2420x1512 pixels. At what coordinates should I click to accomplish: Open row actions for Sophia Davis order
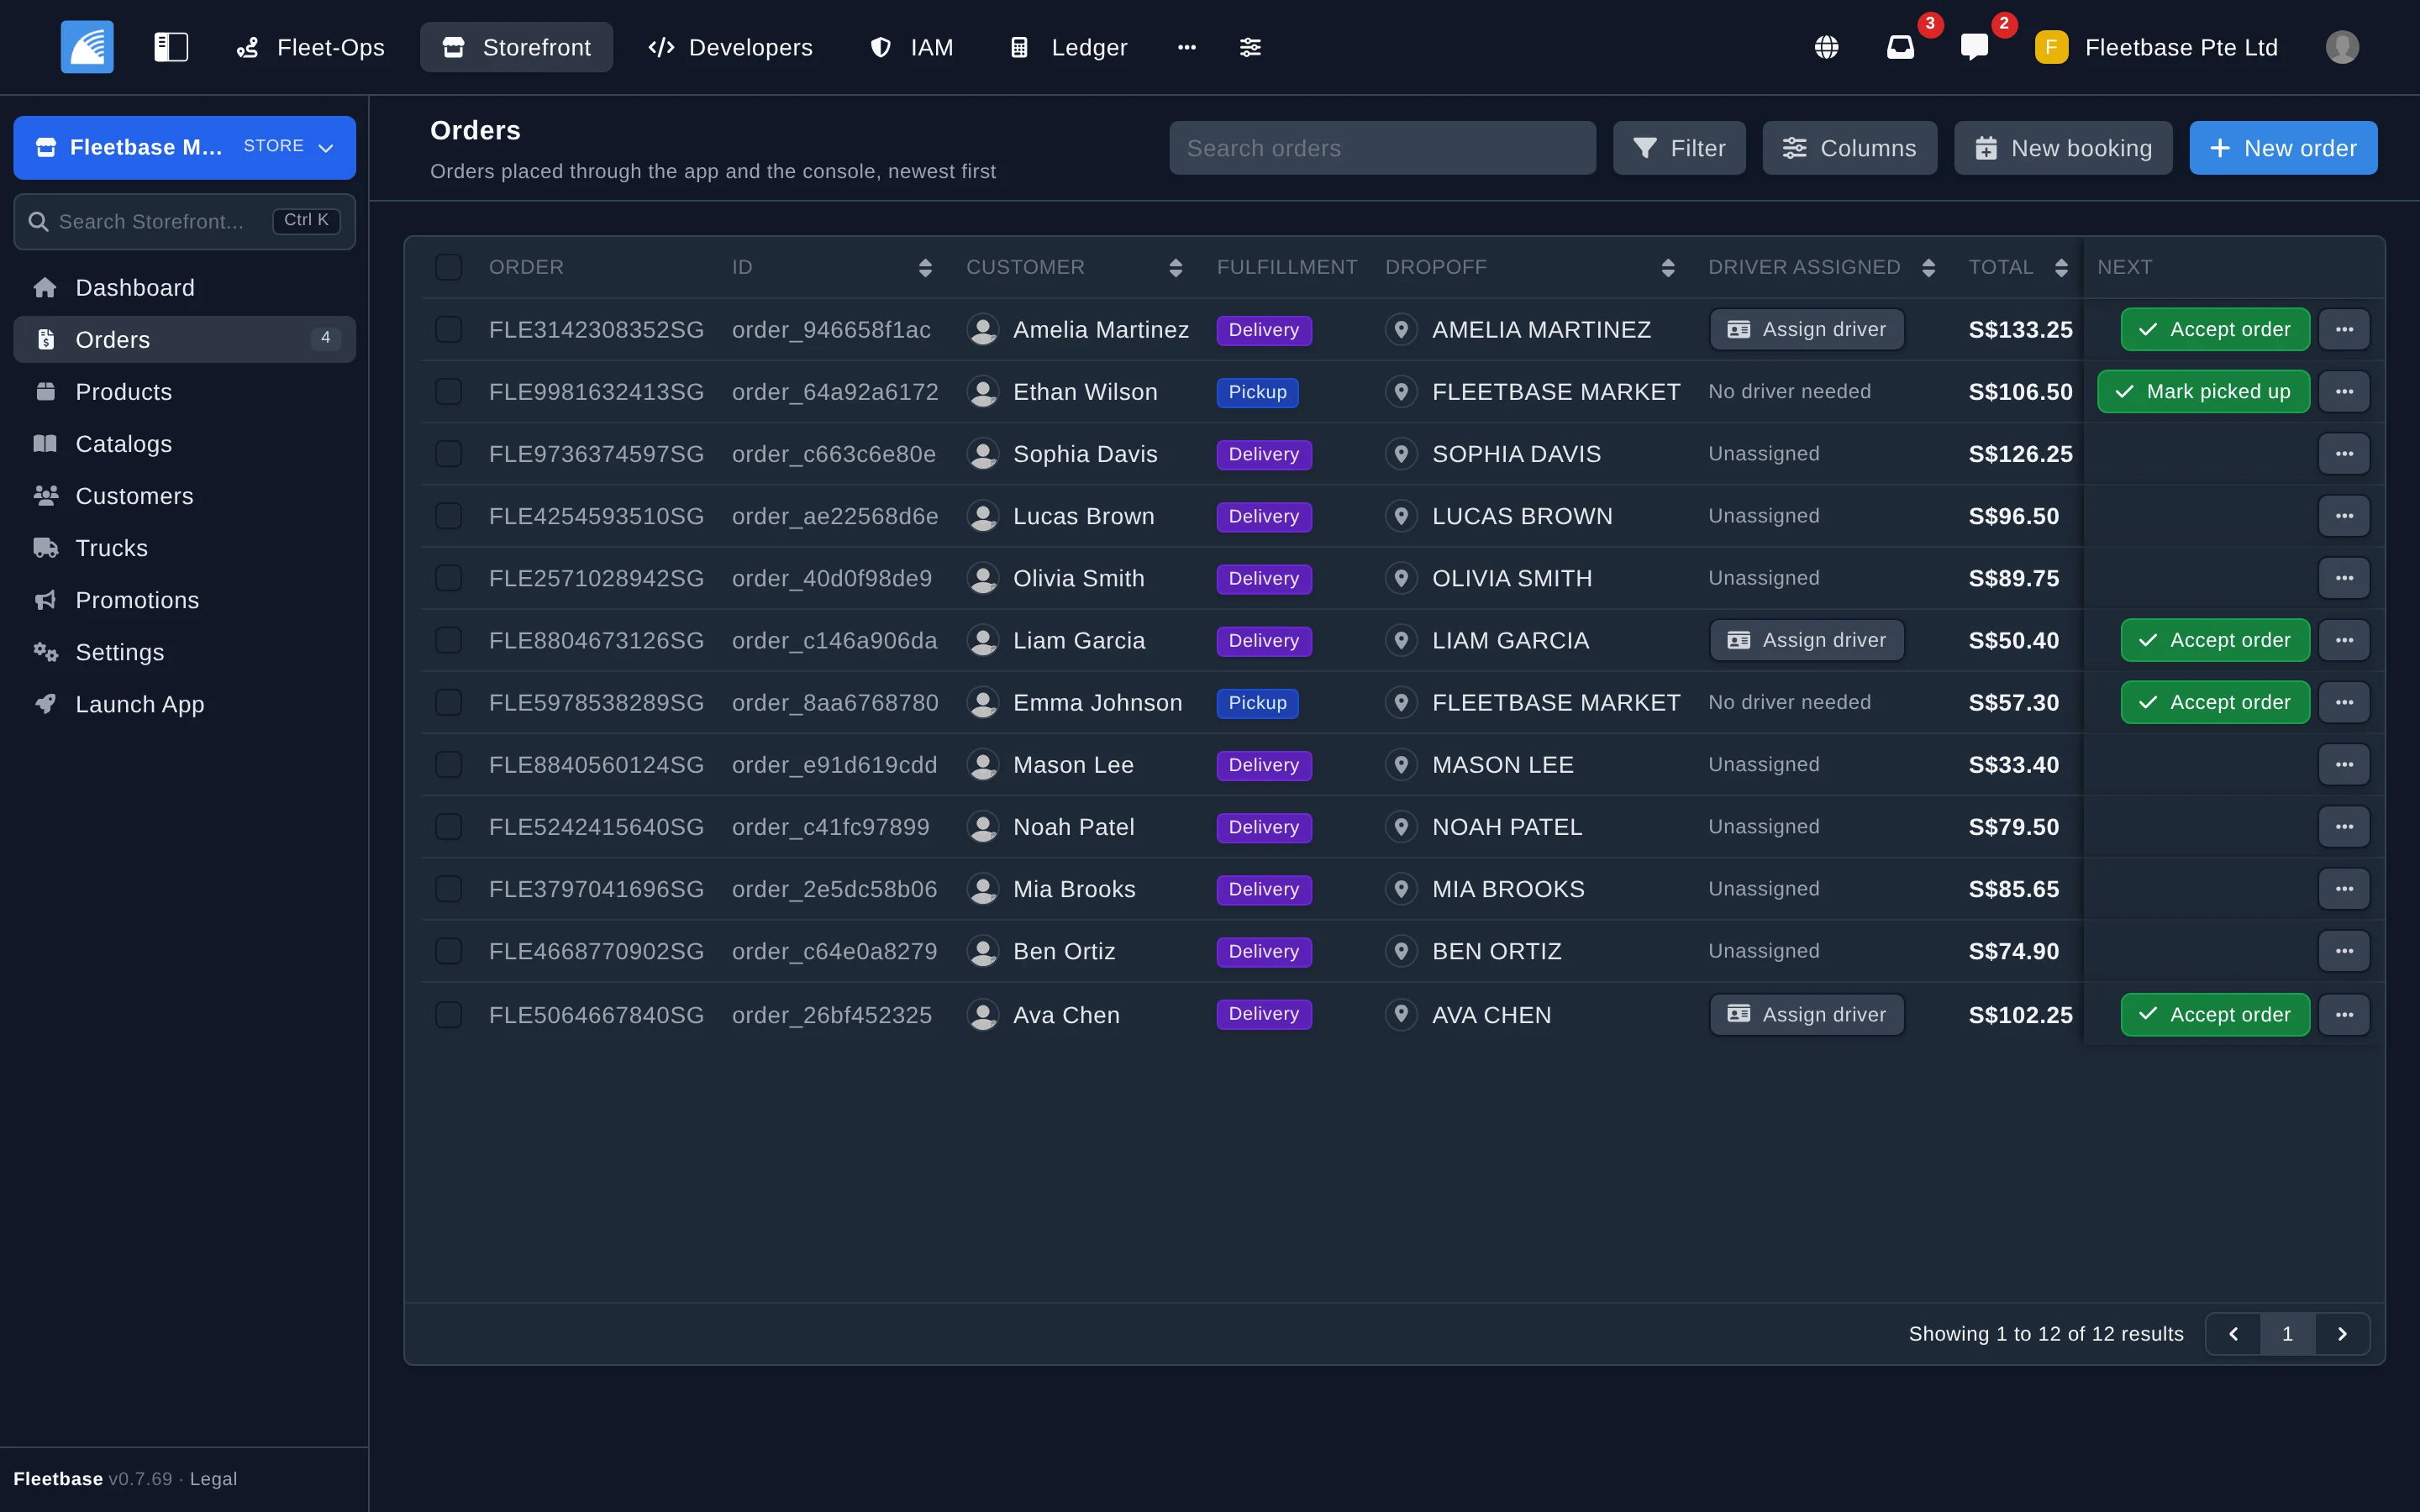pos(2344,454)
